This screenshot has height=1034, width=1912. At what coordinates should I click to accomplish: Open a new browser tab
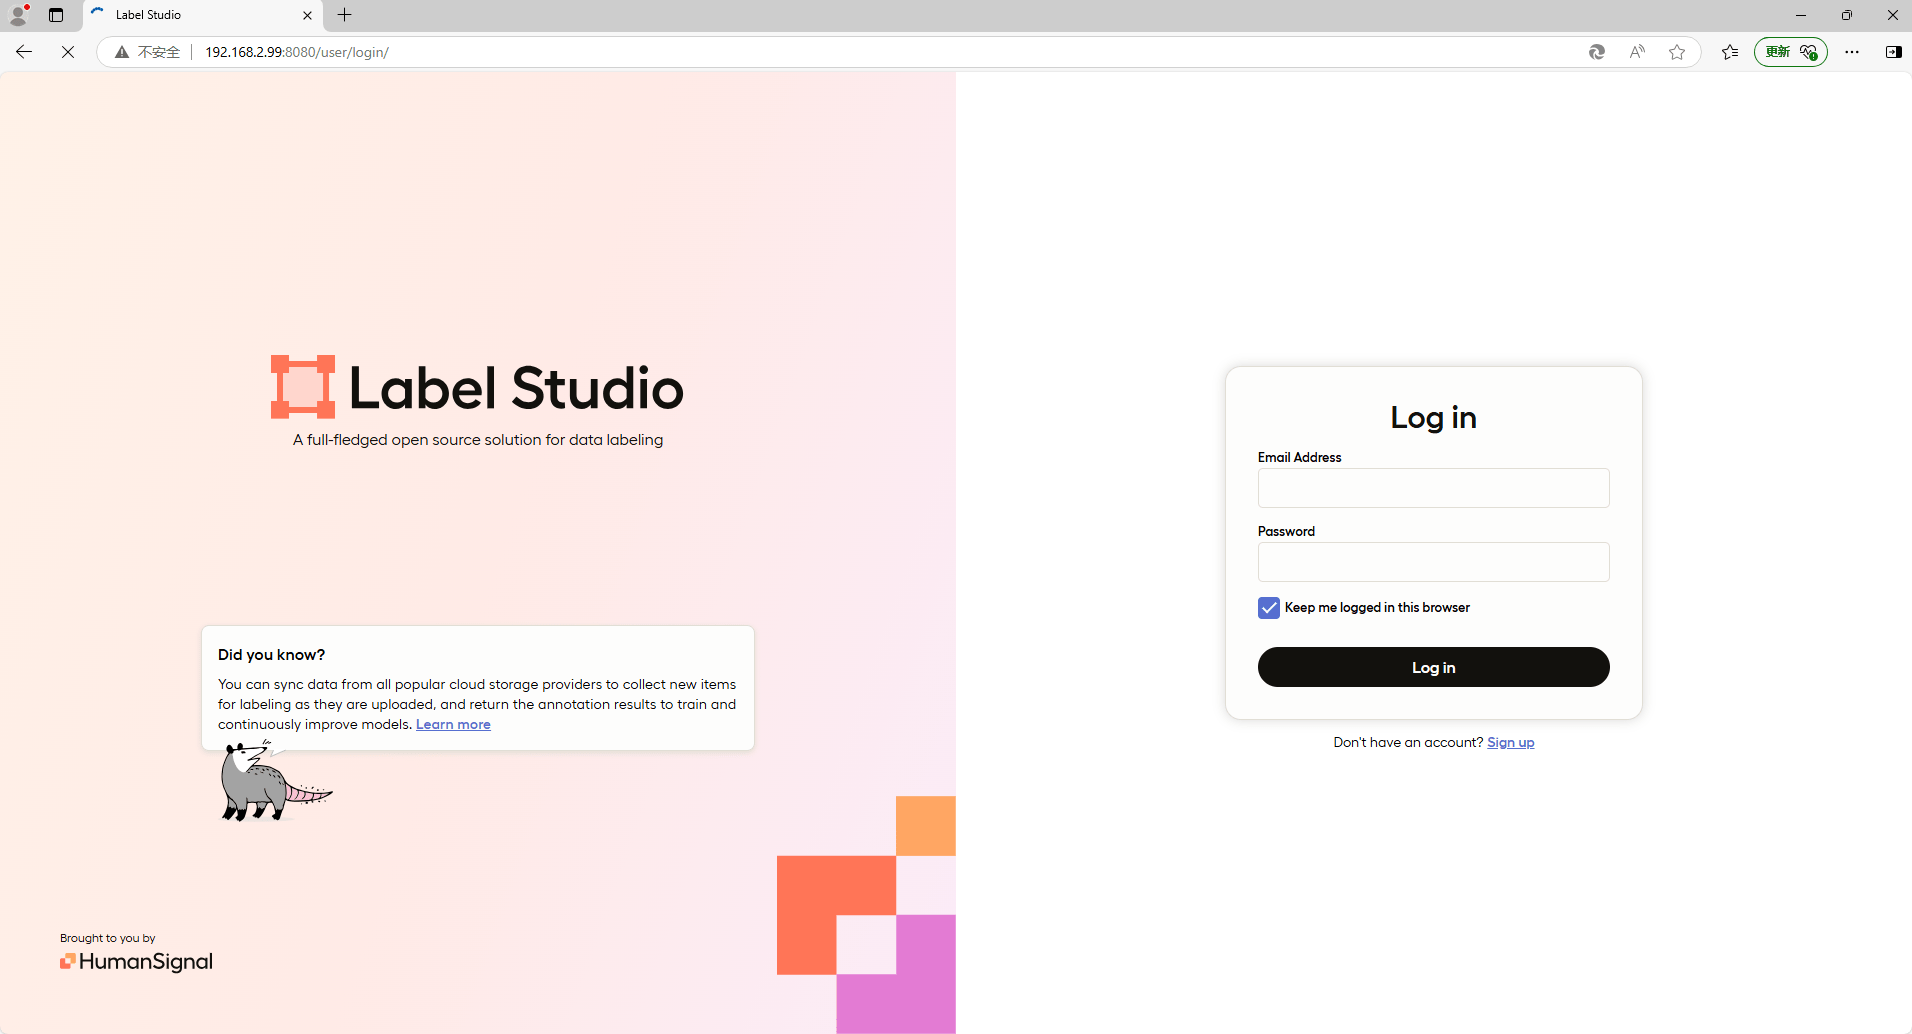[x=345, y=15]
